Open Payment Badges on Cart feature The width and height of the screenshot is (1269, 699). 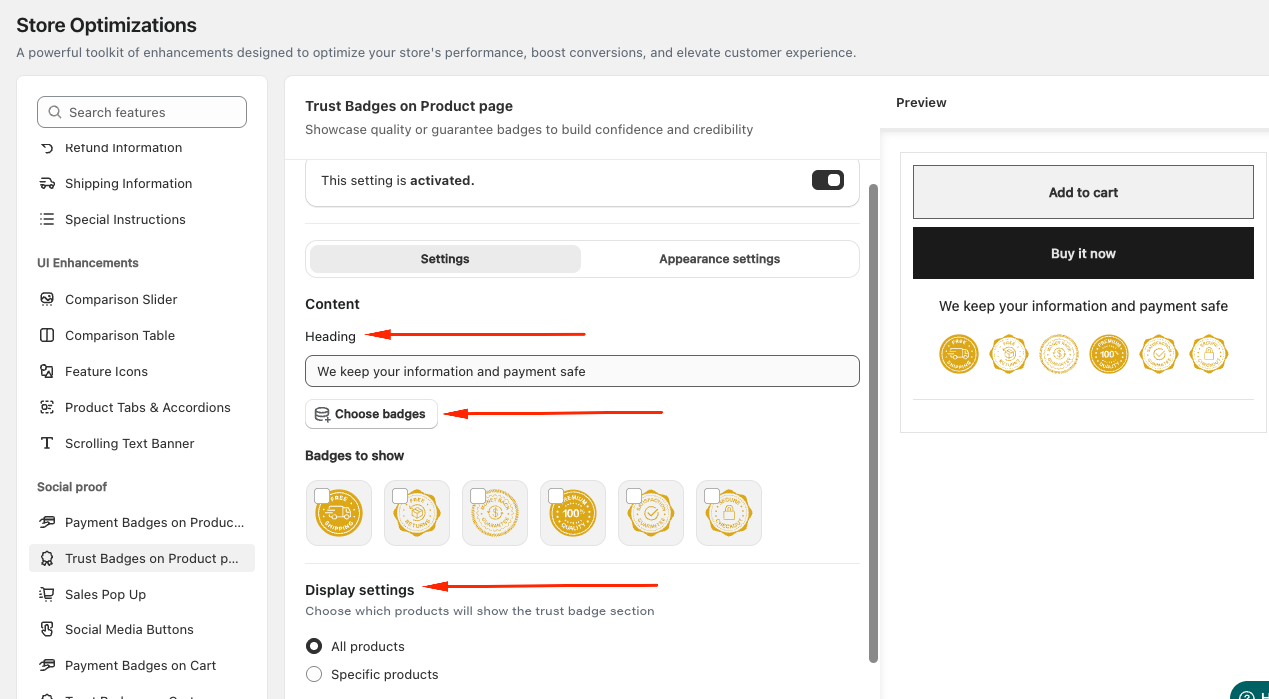click(x=142, y=665)
